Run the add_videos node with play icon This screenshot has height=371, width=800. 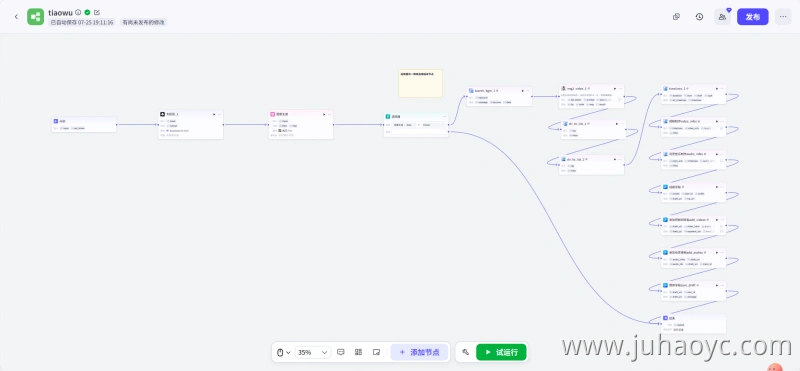coord(717,219)
